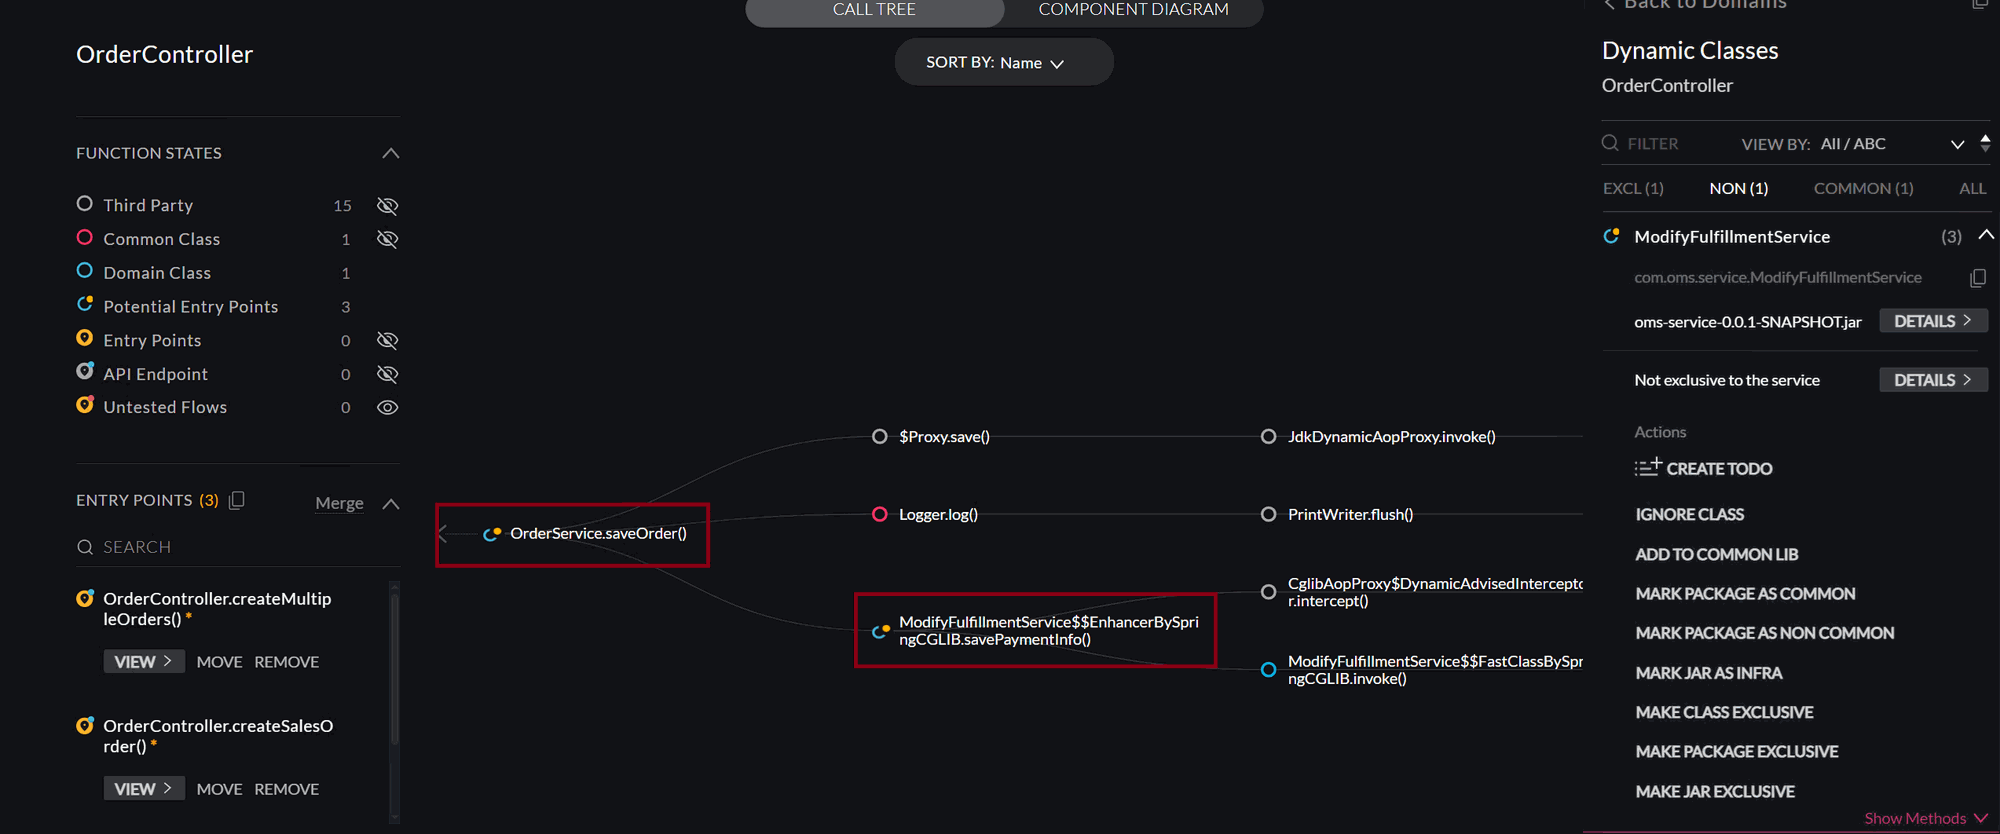Expand Show Methods at panel bottom
This screenshot has width=2000, height=834.
1925,819
